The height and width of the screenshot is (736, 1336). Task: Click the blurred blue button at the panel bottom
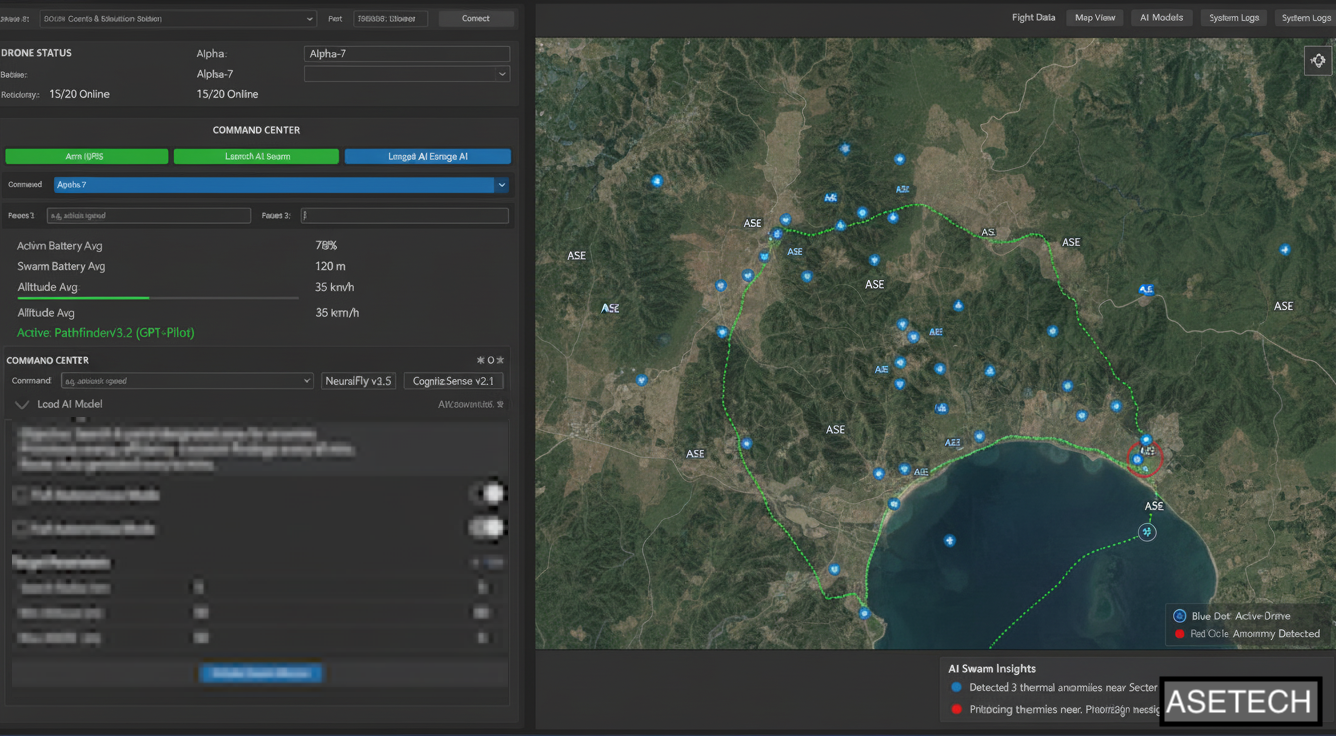coord(261,674)
